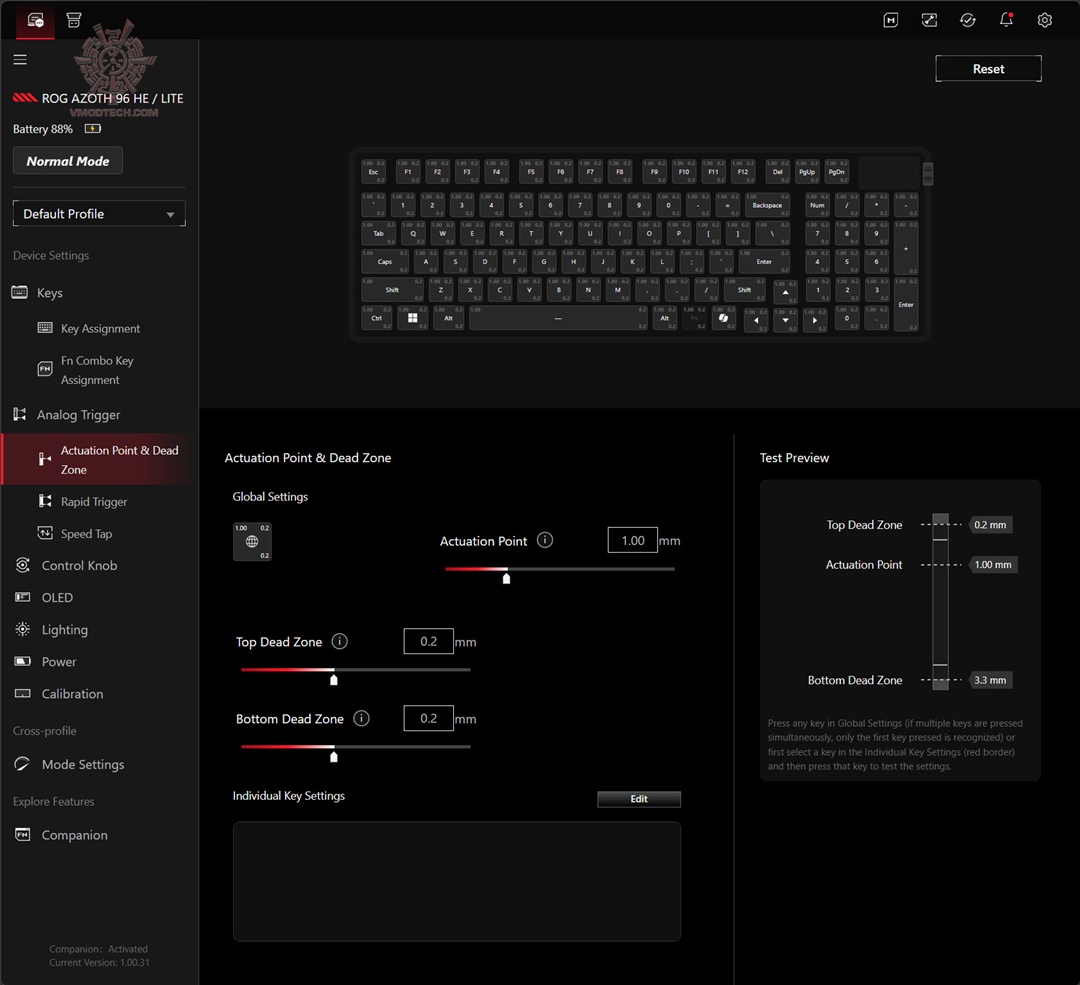Click the screen/link icon in top bar

929,20
